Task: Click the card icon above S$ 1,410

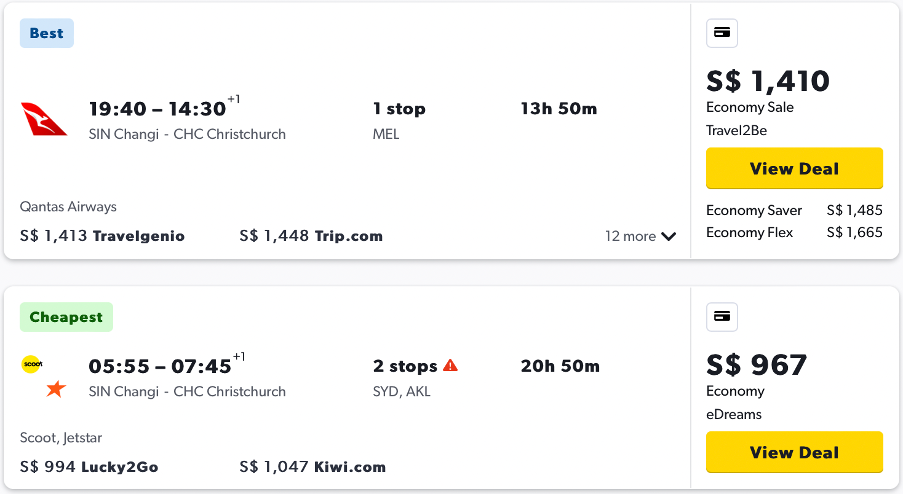Action: pyautogui.click(x=722, y=33)
